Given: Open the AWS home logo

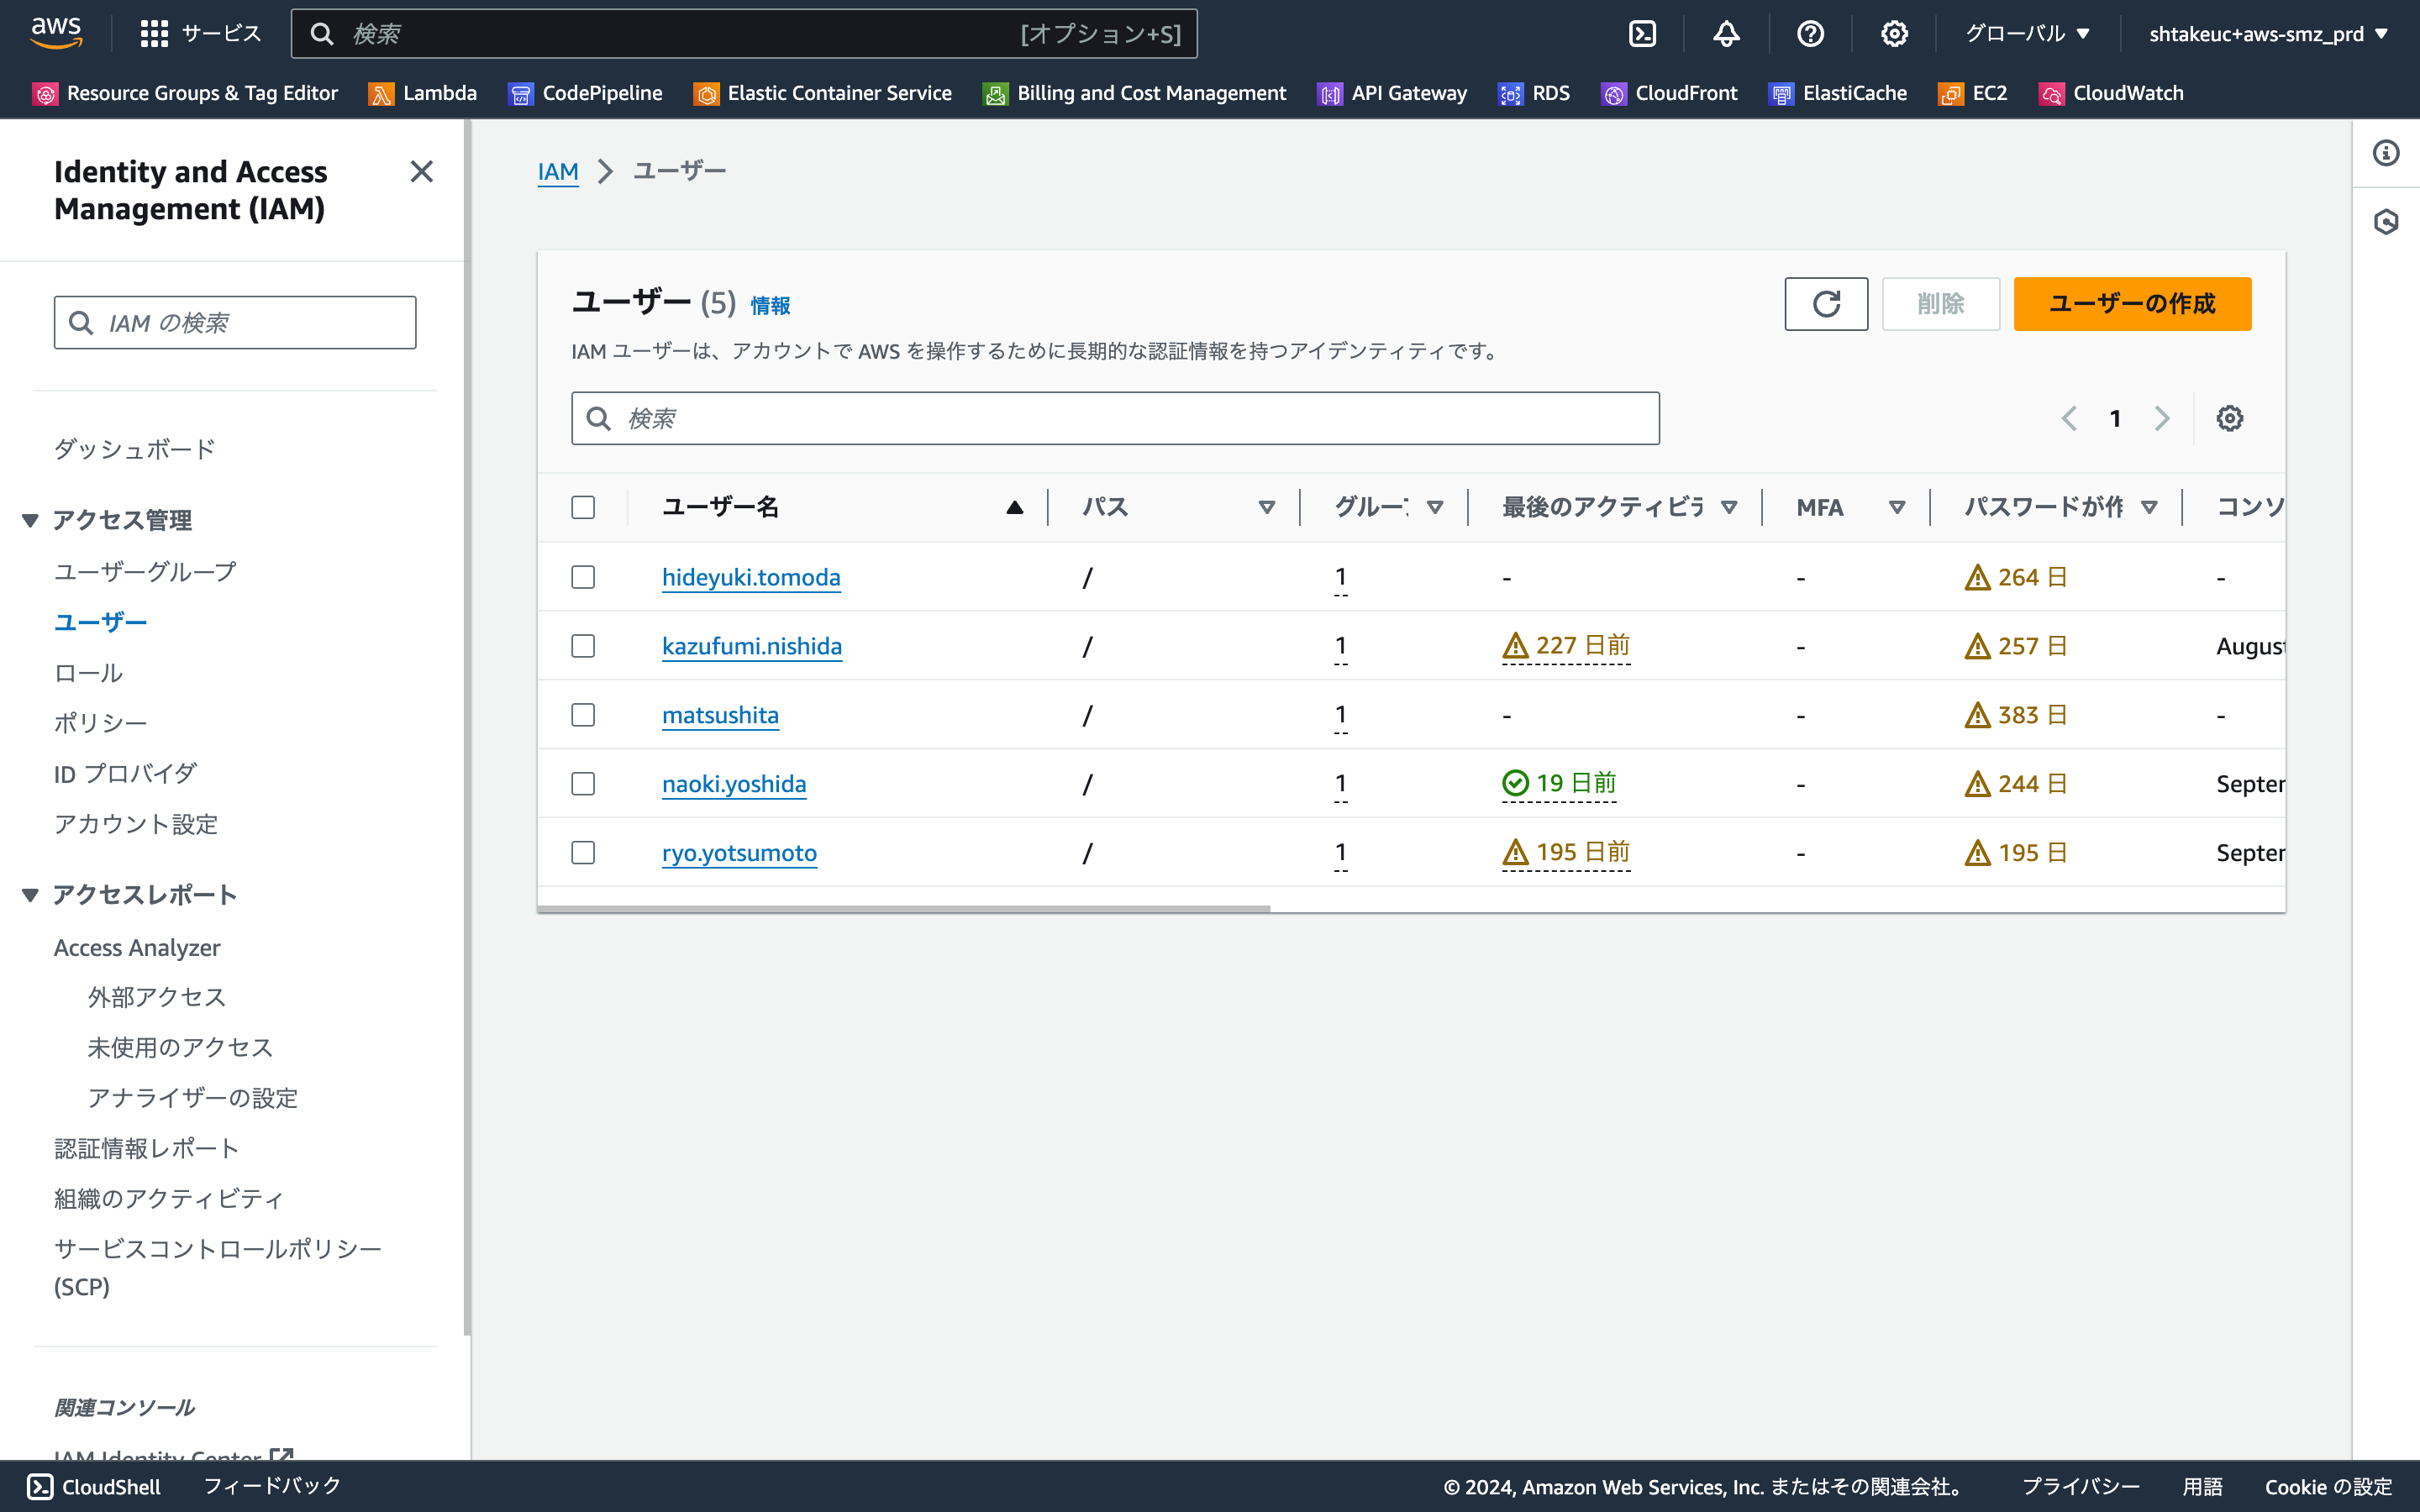Looking at the screenshot, I should [x=56, y=33].
